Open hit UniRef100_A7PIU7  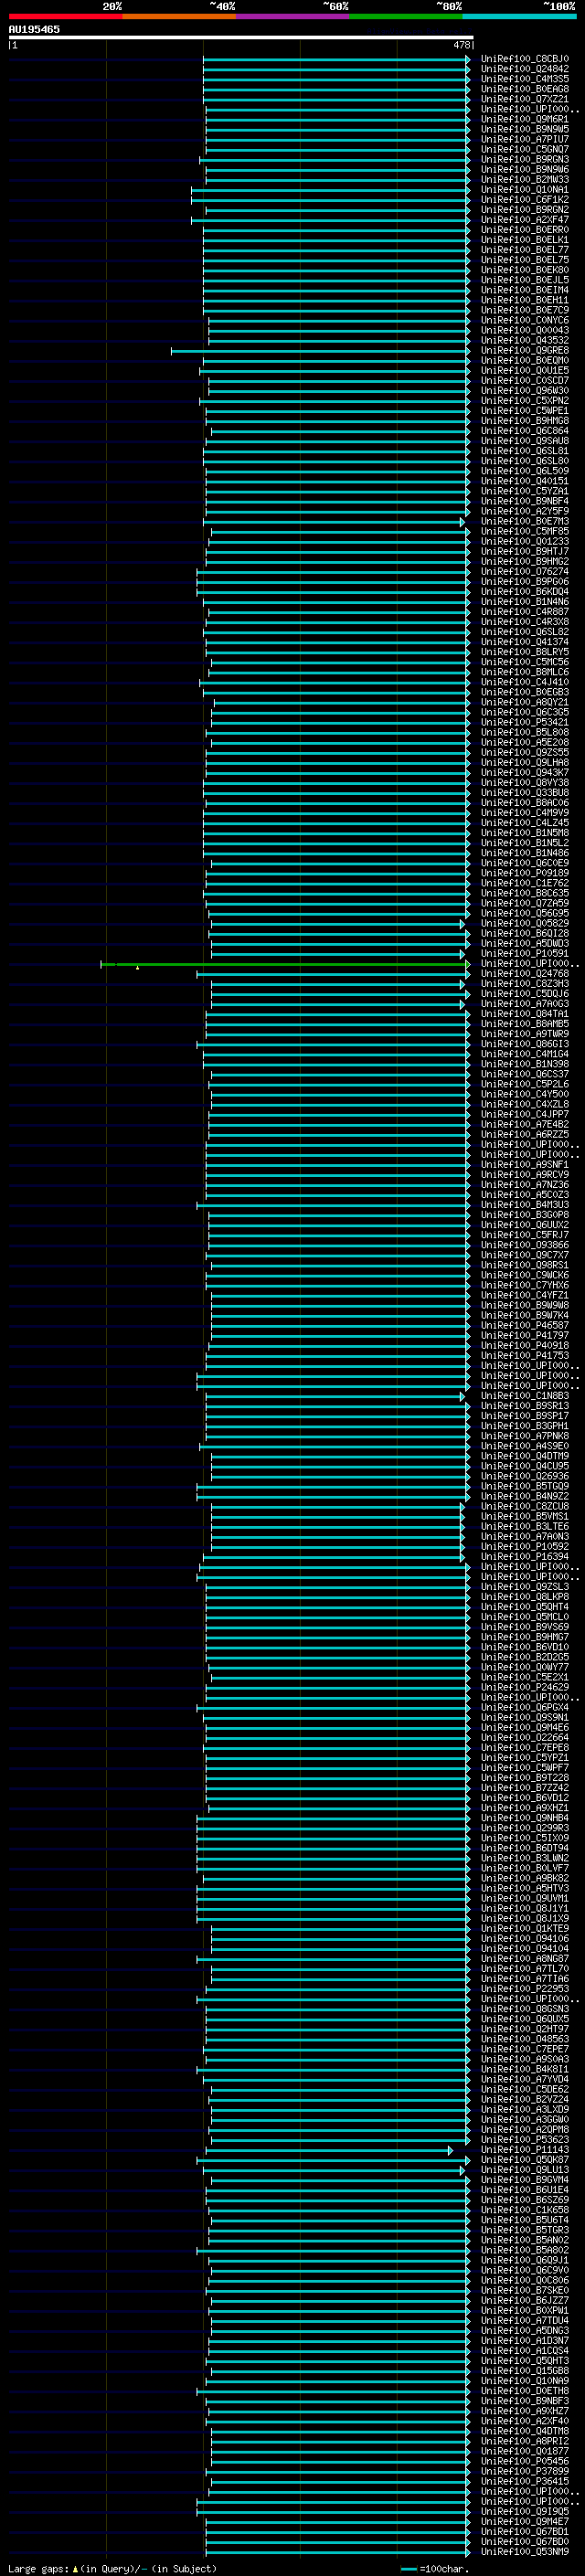525,139
